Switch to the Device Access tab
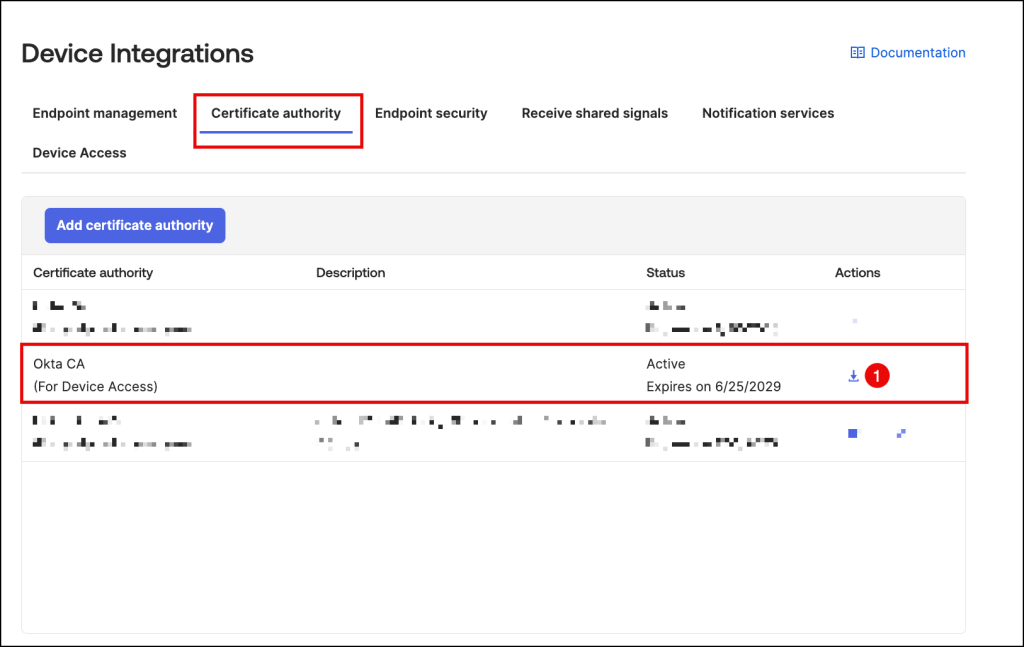1024x647 pixels. coord(79,153)
